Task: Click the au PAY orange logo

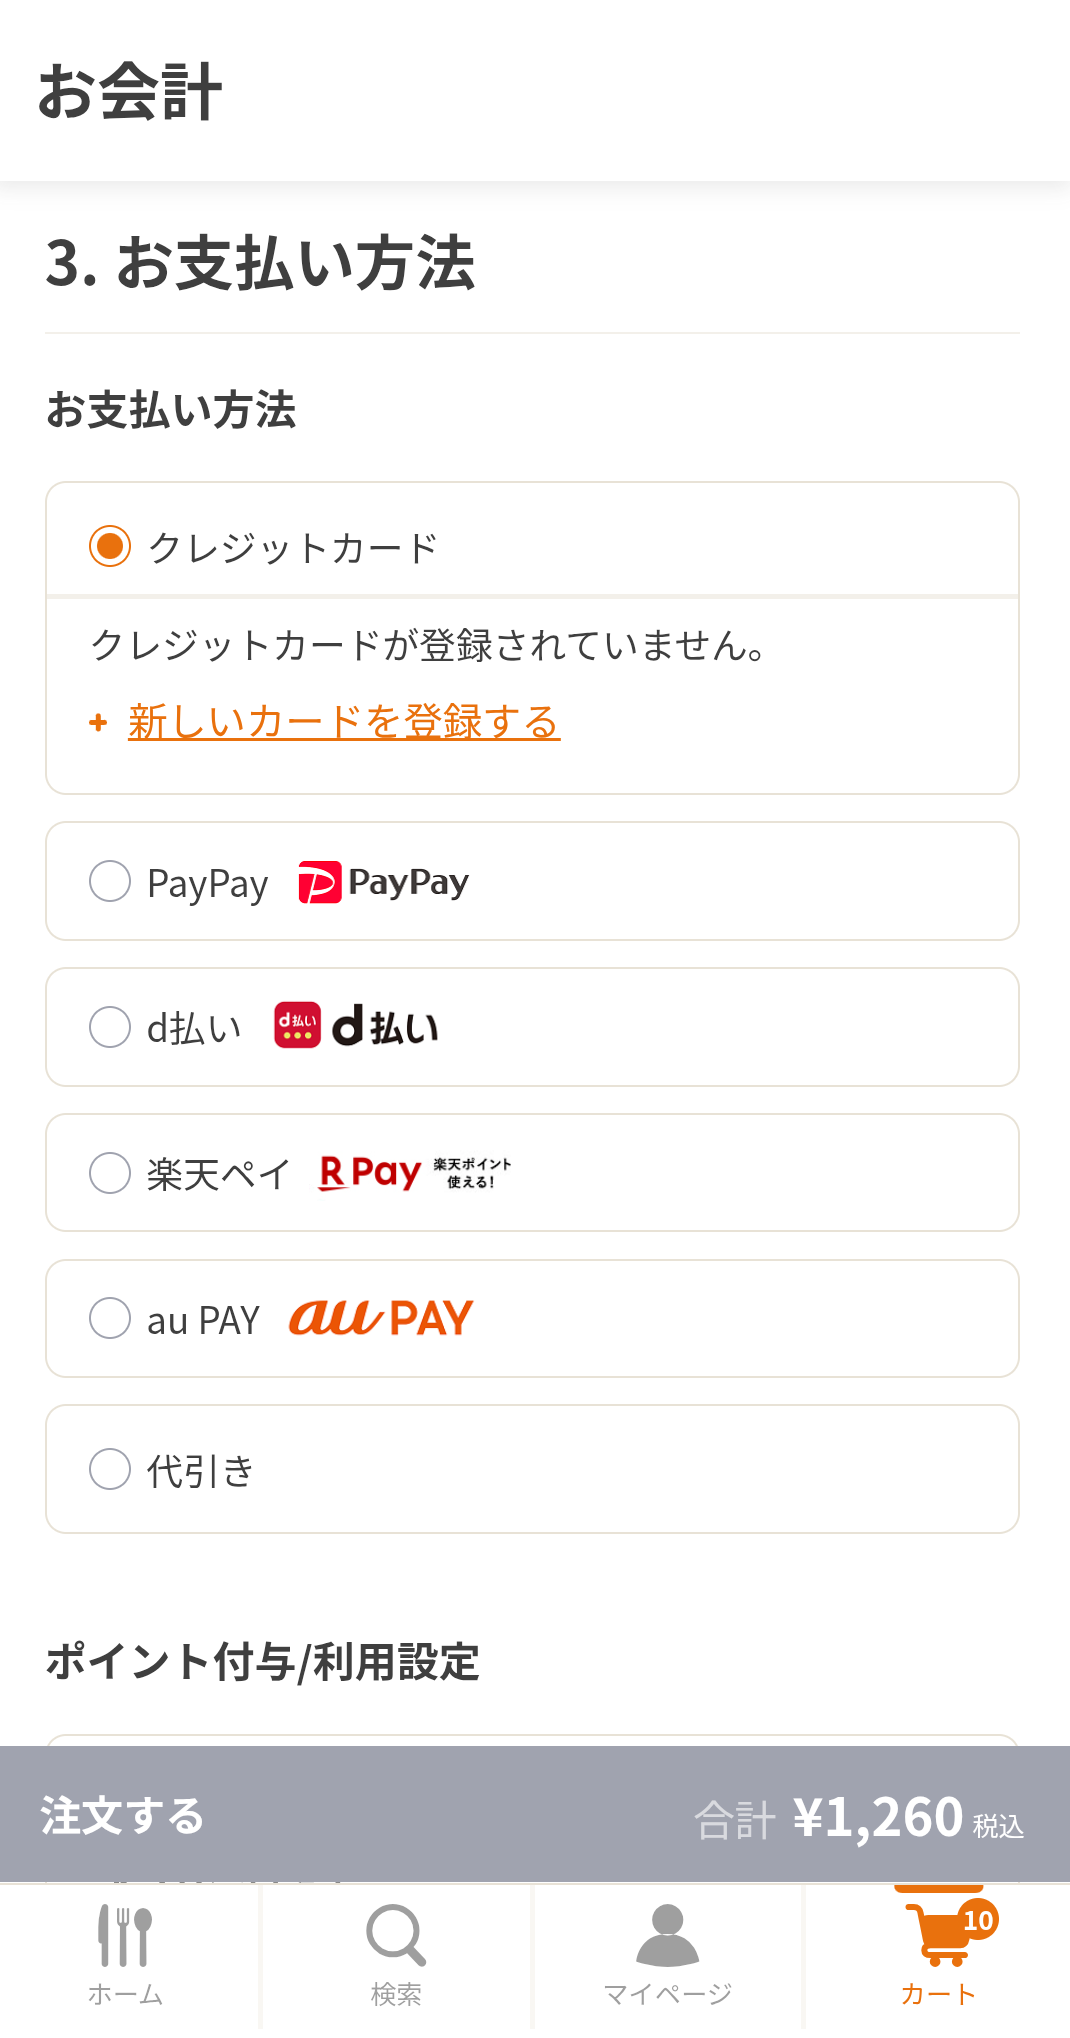Action: pyautogui.click(x=381, y=1318)
